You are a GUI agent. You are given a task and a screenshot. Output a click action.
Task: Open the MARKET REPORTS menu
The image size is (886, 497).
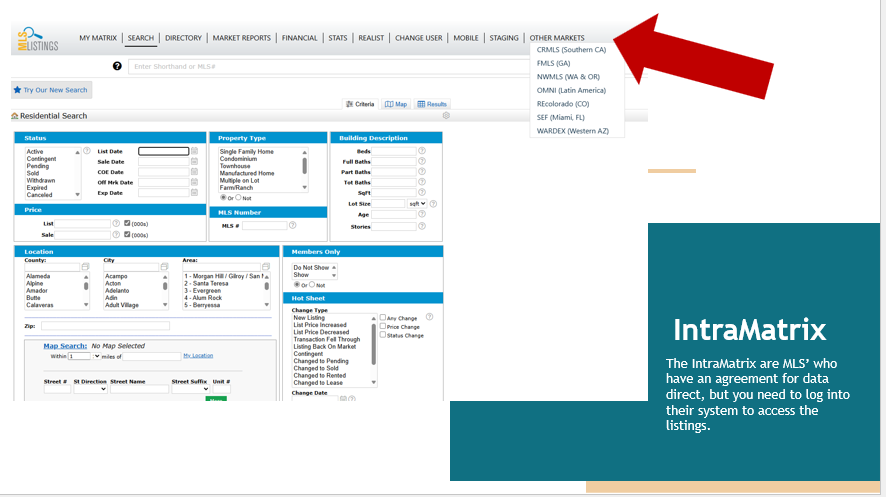tap(242, 38)
